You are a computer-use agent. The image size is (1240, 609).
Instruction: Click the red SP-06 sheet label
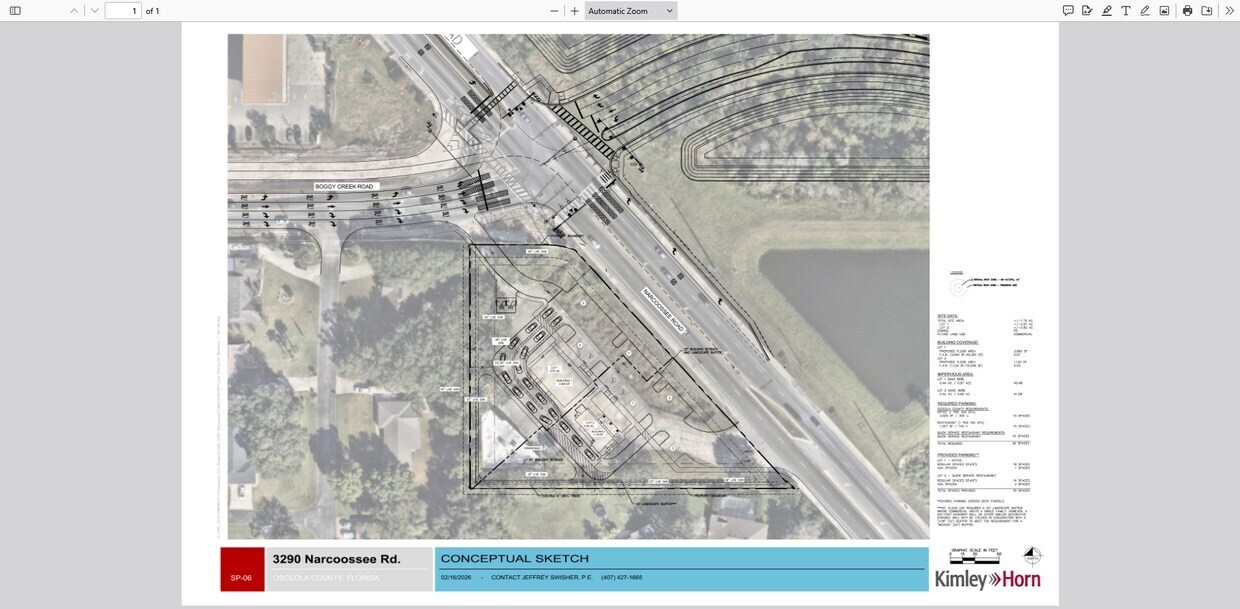click(x=241, y=569)
